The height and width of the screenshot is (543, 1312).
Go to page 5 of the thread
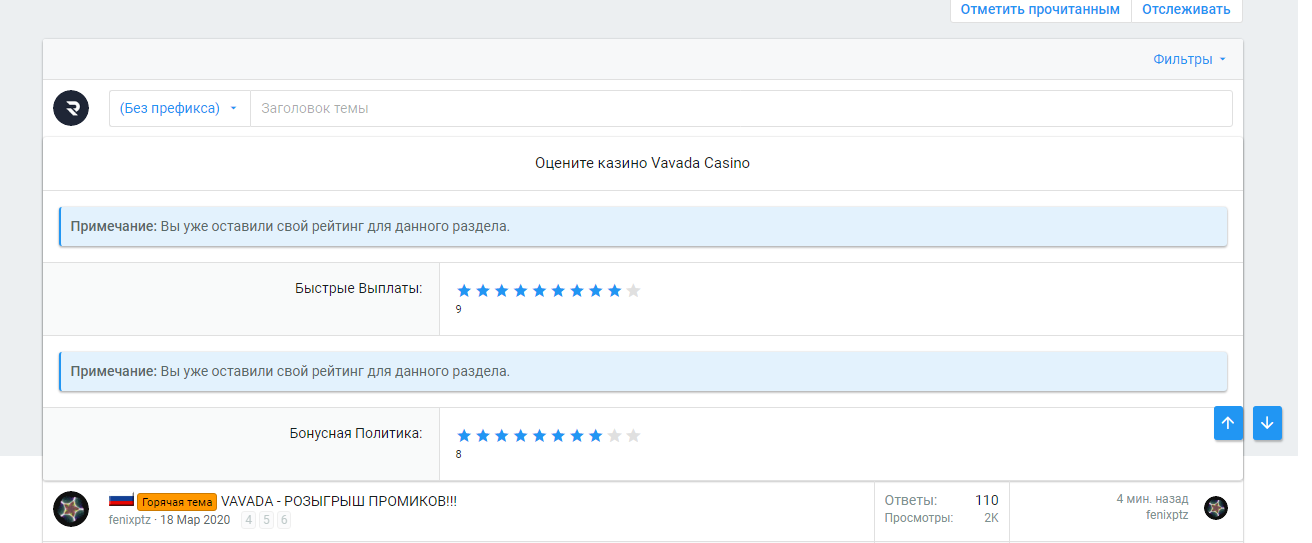click(267, 520)
